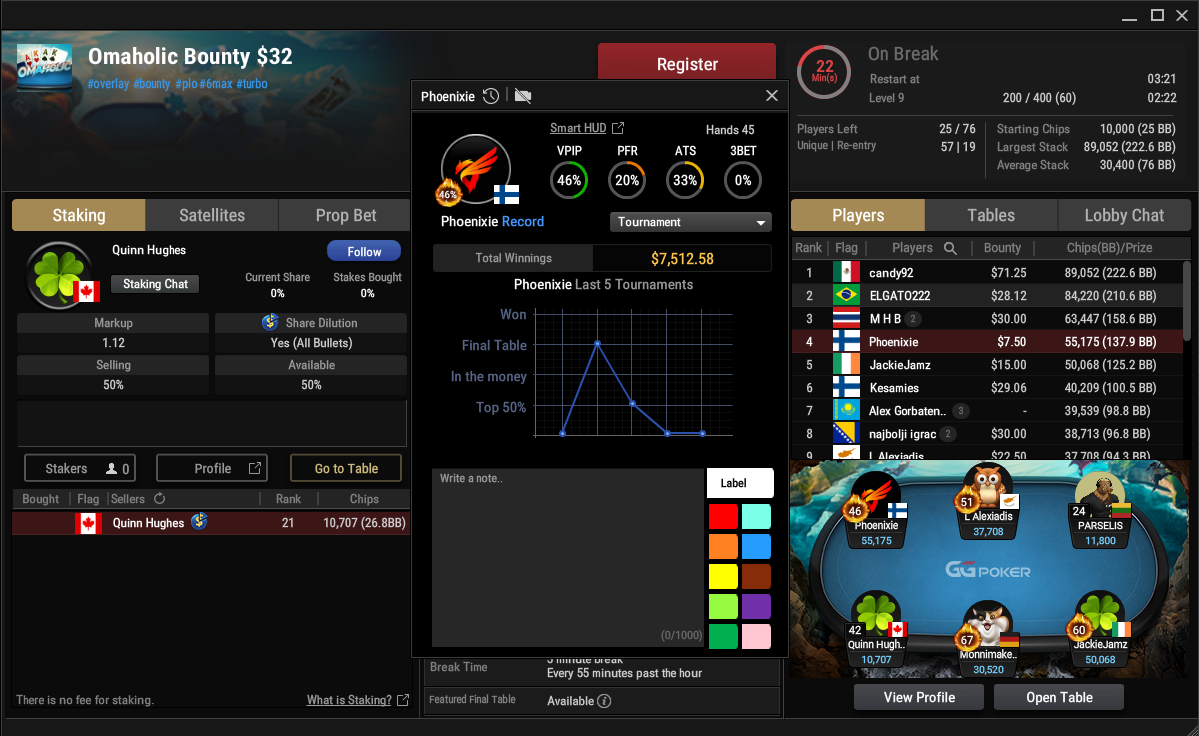Click Featured Final Table info icon
The image size is (1199, 736).
click(x=604, y=701)
